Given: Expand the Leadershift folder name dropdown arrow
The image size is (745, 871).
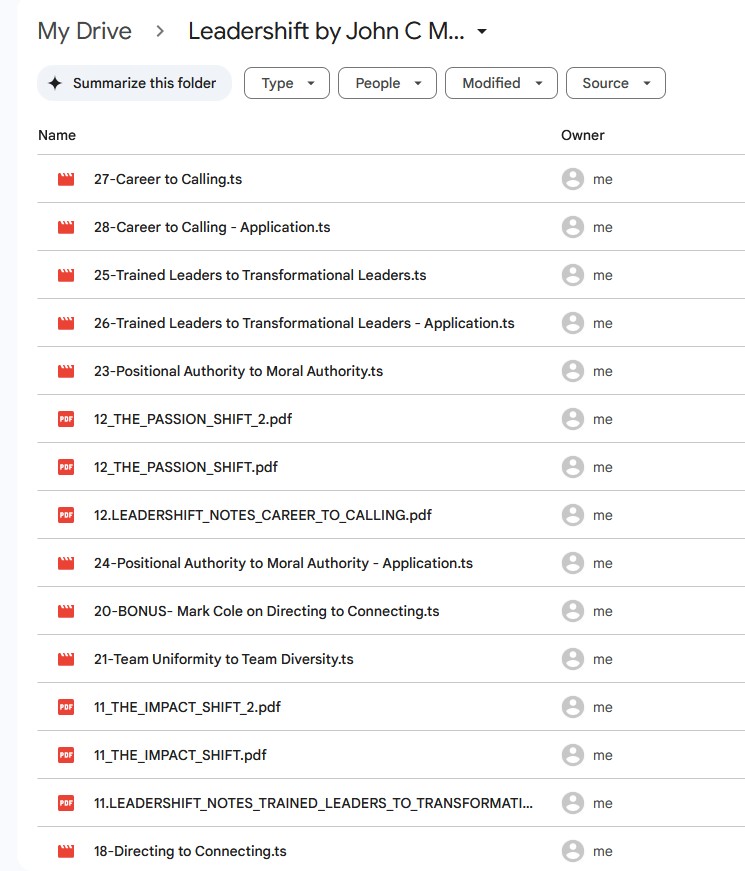Looking at the screenshot, I should coord(482,32).
